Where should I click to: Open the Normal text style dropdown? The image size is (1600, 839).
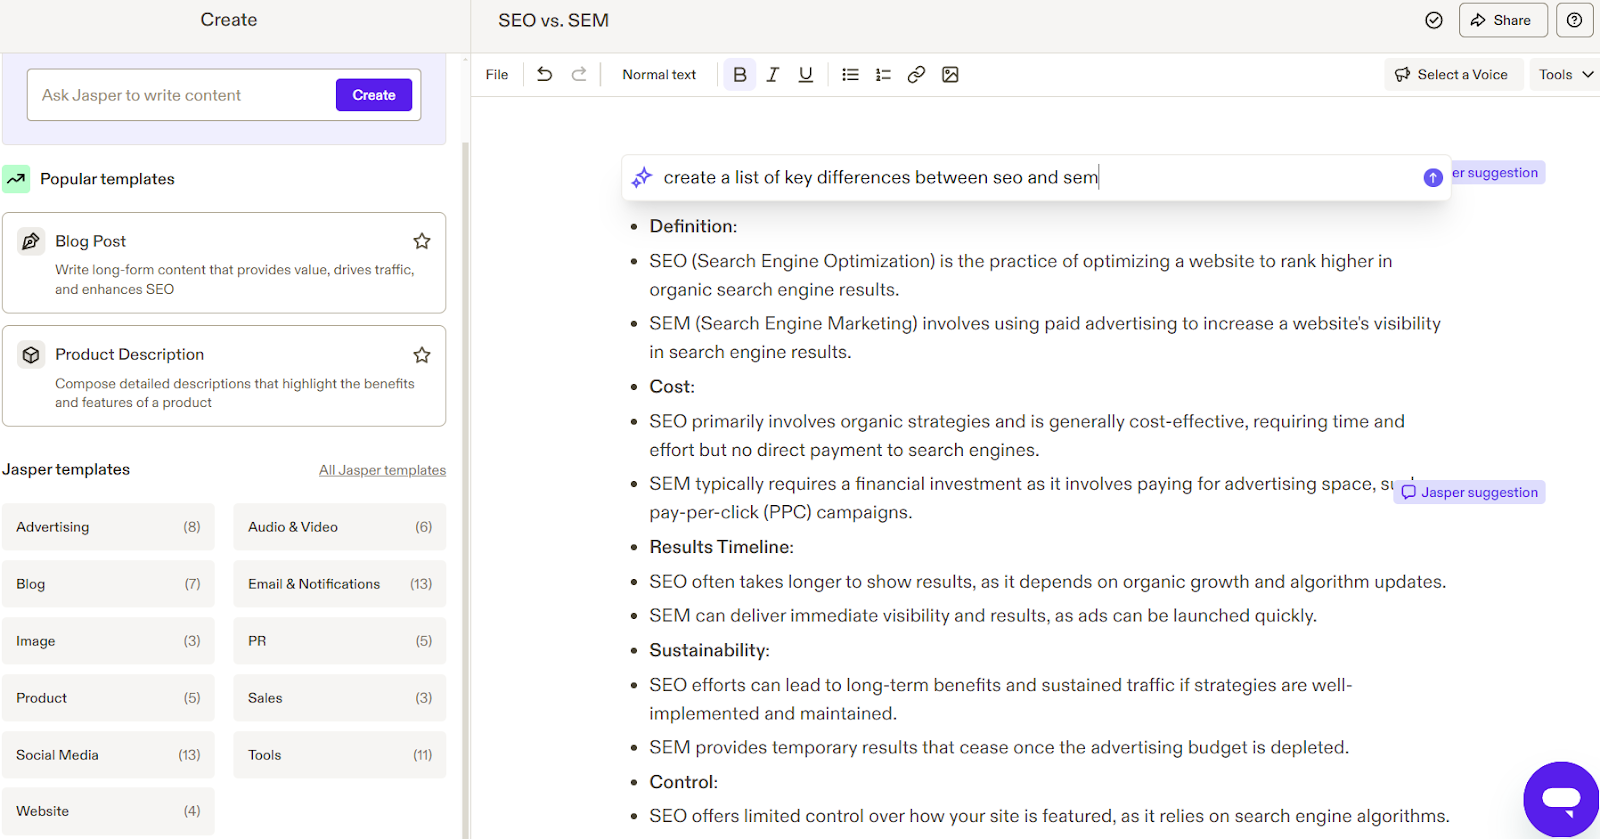tap(659, 74)
